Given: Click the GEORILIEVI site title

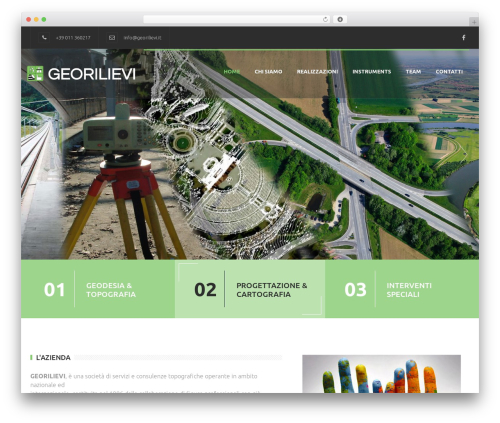Looking at the screenshot, I should (92, 74).
